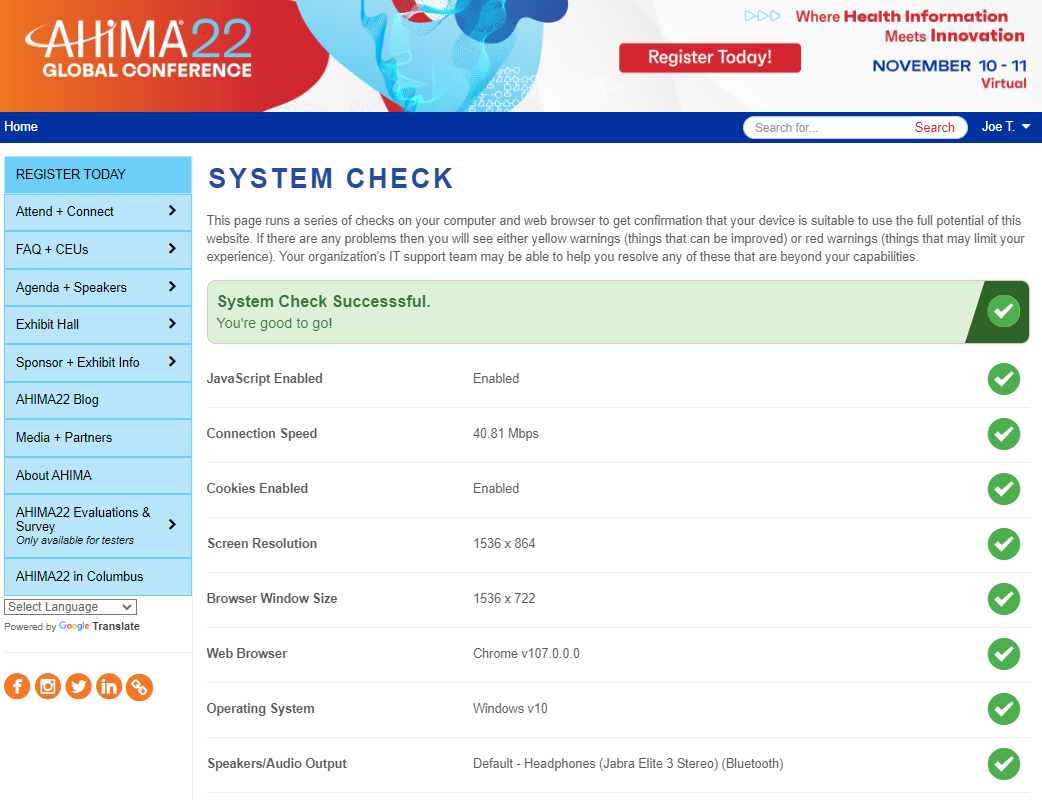The image size is (1042, 800).
Task: Expand the Exhibit Hall chevron
Action: pos(172,324)
